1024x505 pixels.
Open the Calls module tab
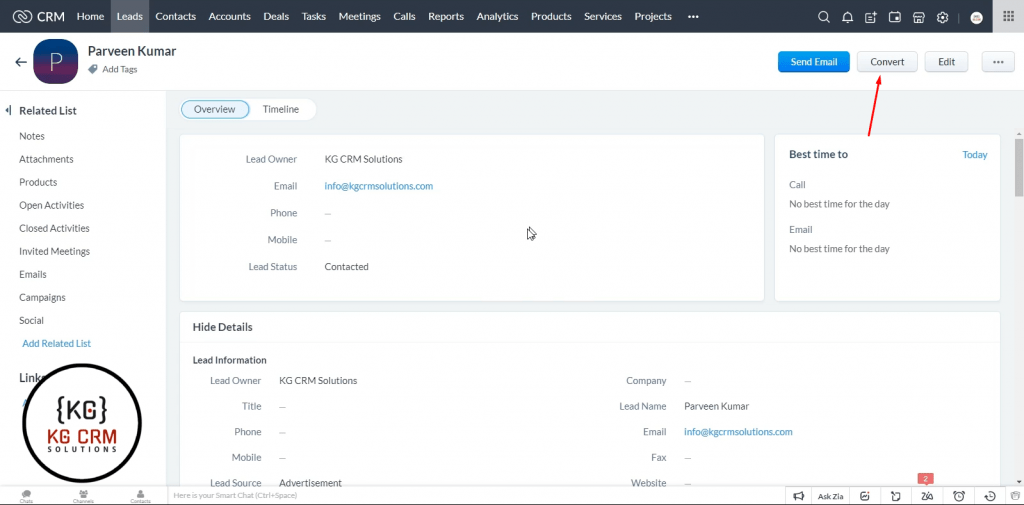point(404,16)
